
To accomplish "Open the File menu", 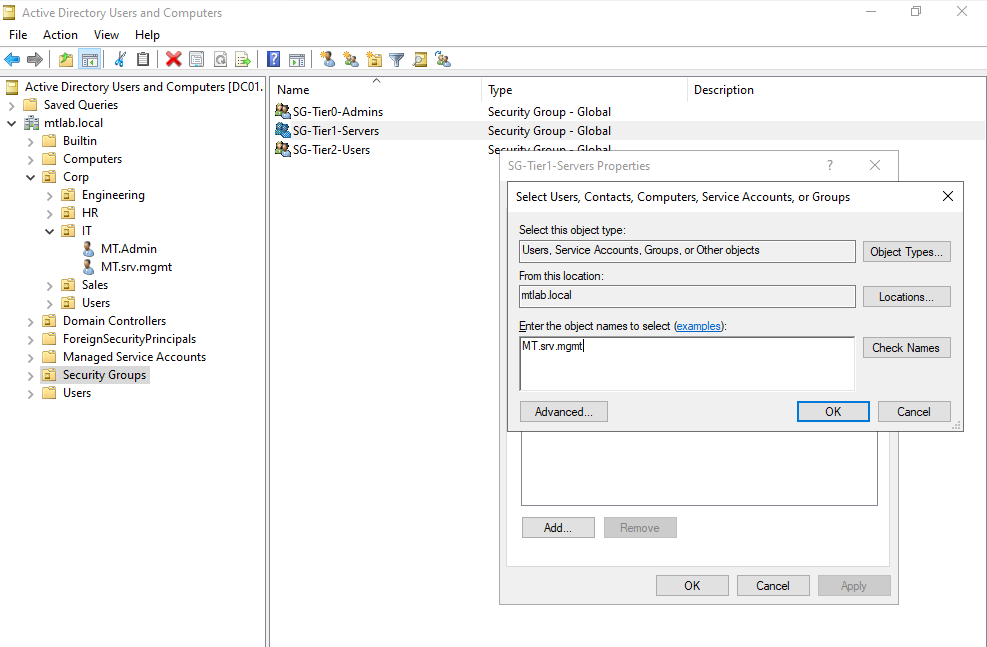I will tap(18, 35).
